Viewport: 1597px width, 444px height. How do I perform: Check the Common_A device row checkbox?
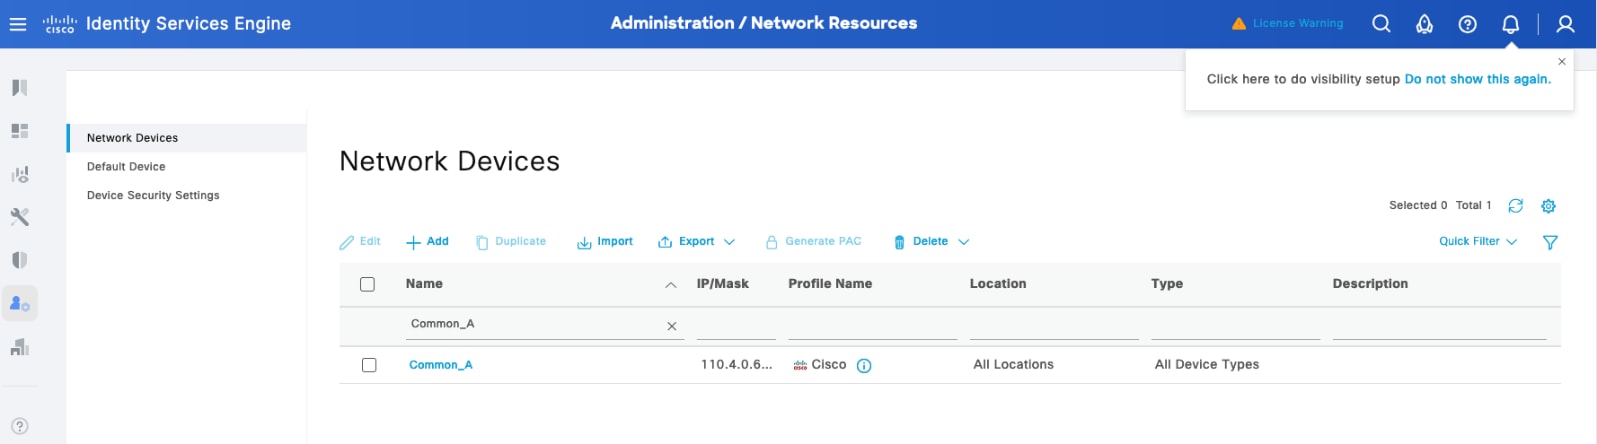coord(369,365)
